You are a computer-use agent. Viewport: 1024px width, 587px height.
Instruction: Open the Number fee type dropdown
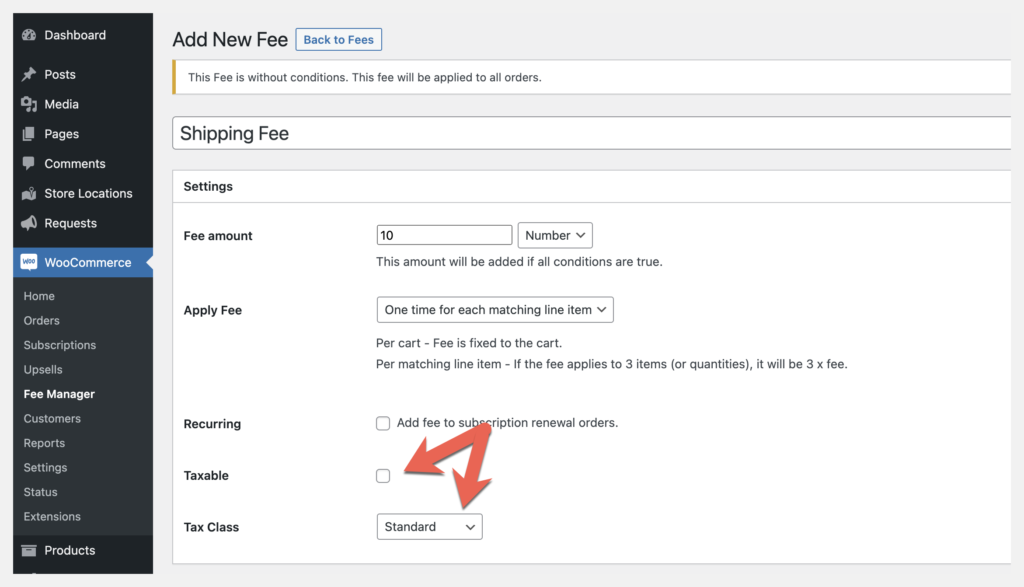(555, 235)
